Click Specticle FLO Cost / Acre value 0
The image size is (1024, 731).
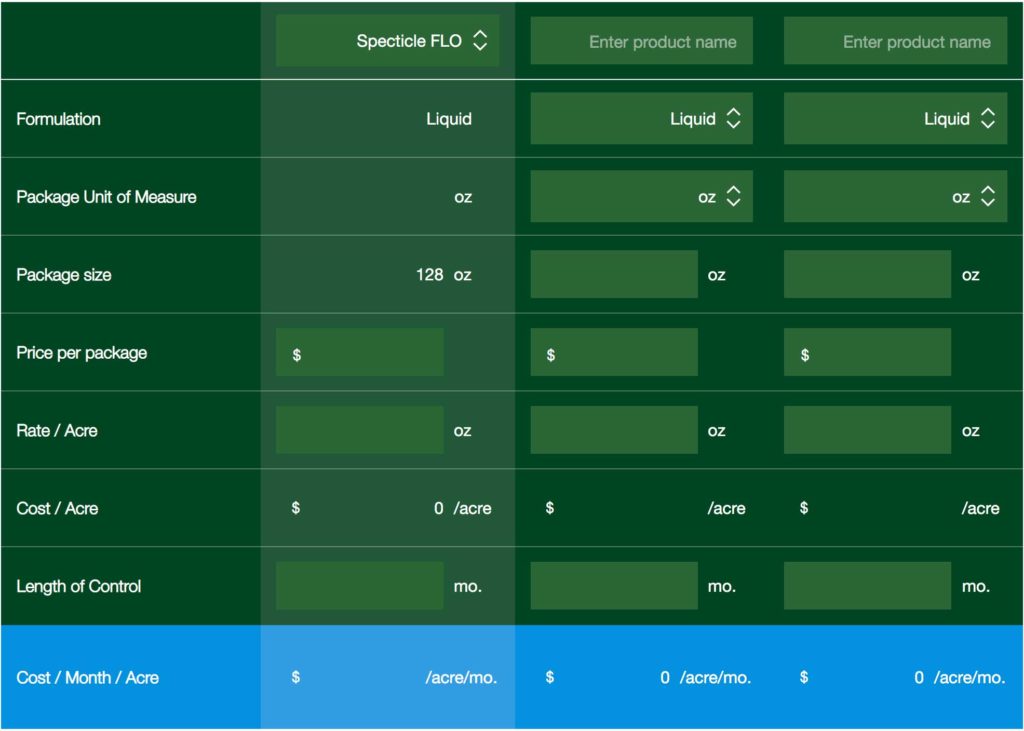439,508
